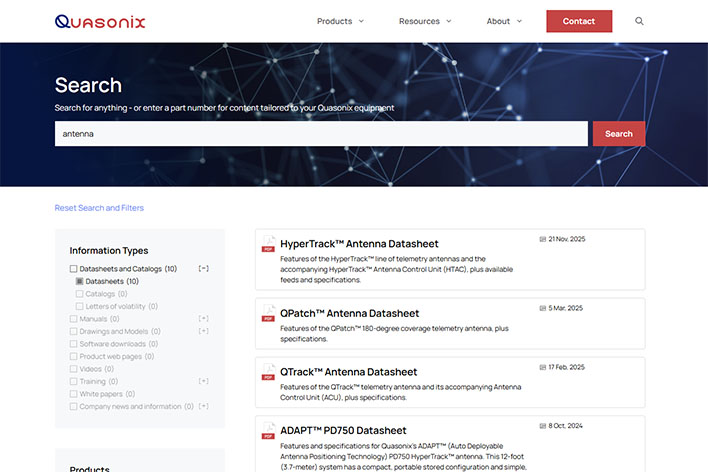The width and height of the screenshot is (708, 472).
Task: Open the HyperTrack Antenna Datasheet PDF icon
Action: (268, 245)
